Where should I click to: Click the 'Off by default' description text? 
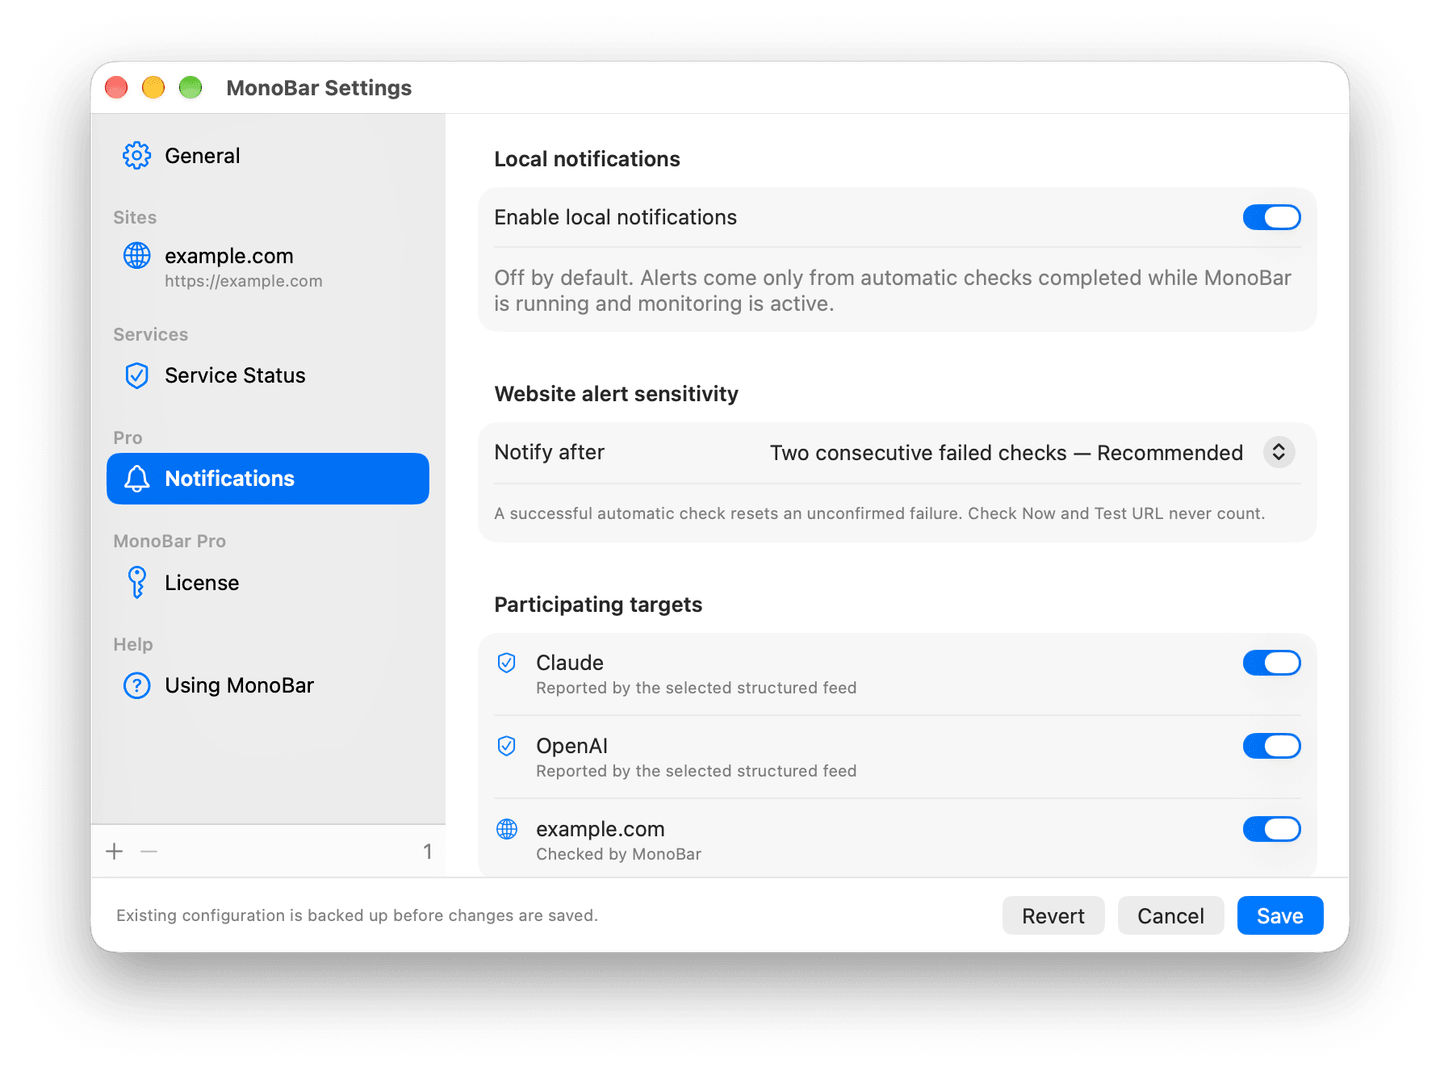point(893,291)
